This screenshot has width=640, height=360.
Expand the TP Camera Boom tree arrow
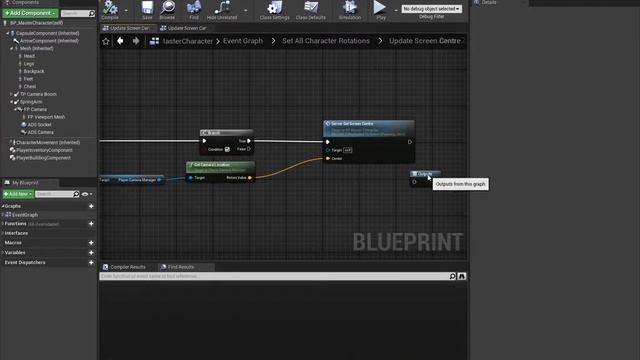11,94
